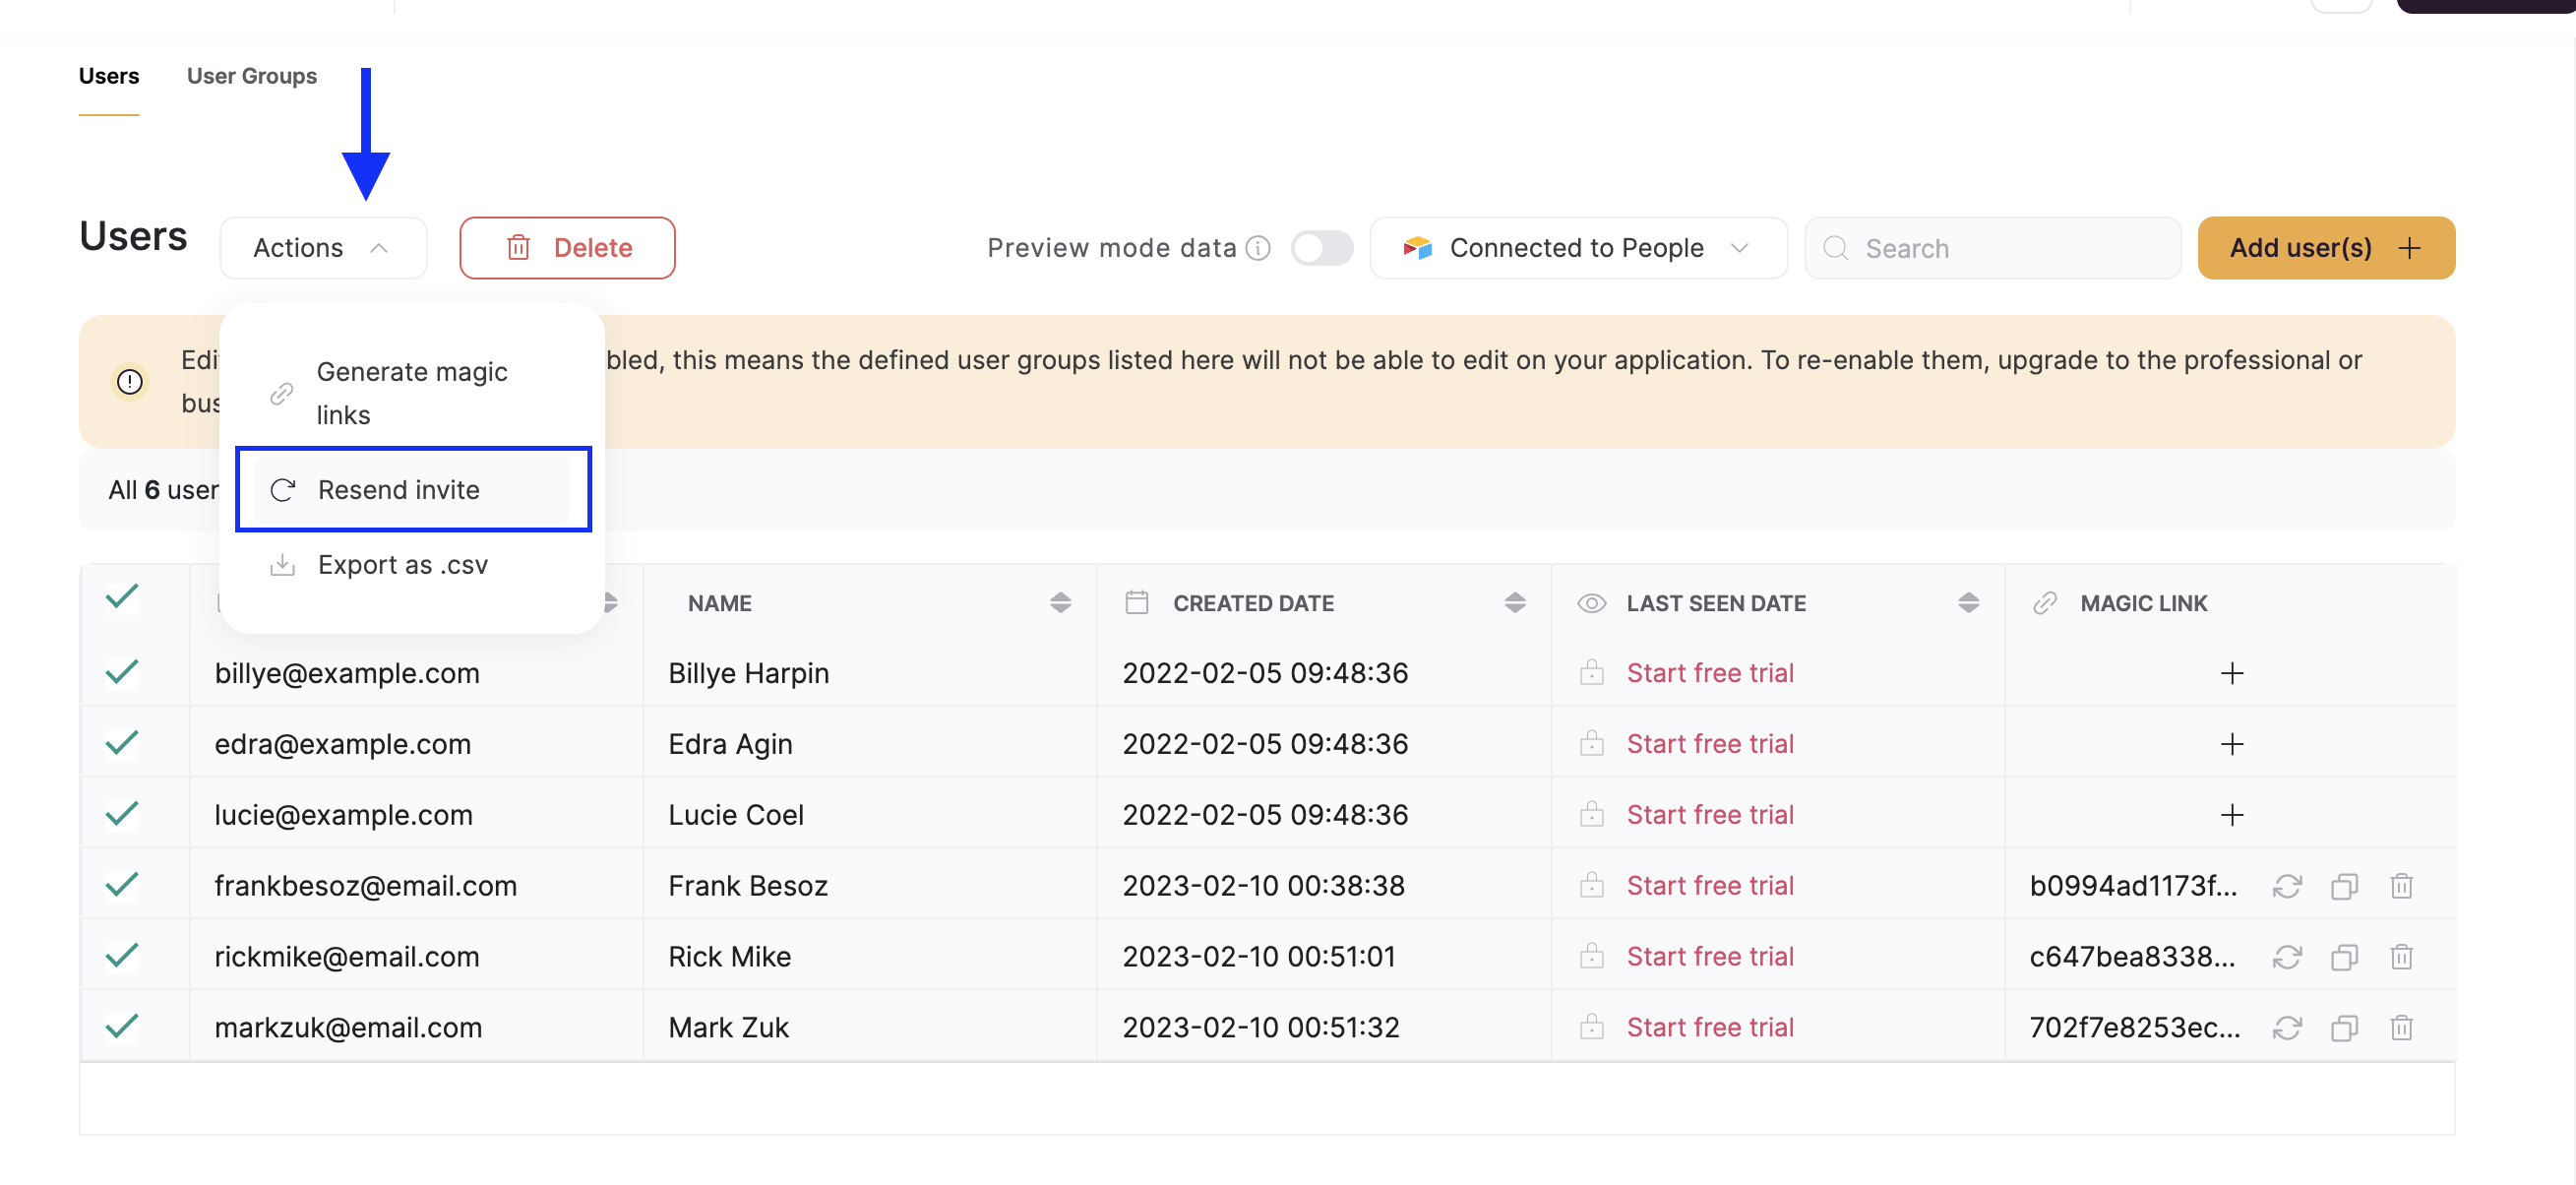Uncheck the select-all checkbox in table header
The width and height of the screenshot is (2576, 1185).
click(121, 596)
